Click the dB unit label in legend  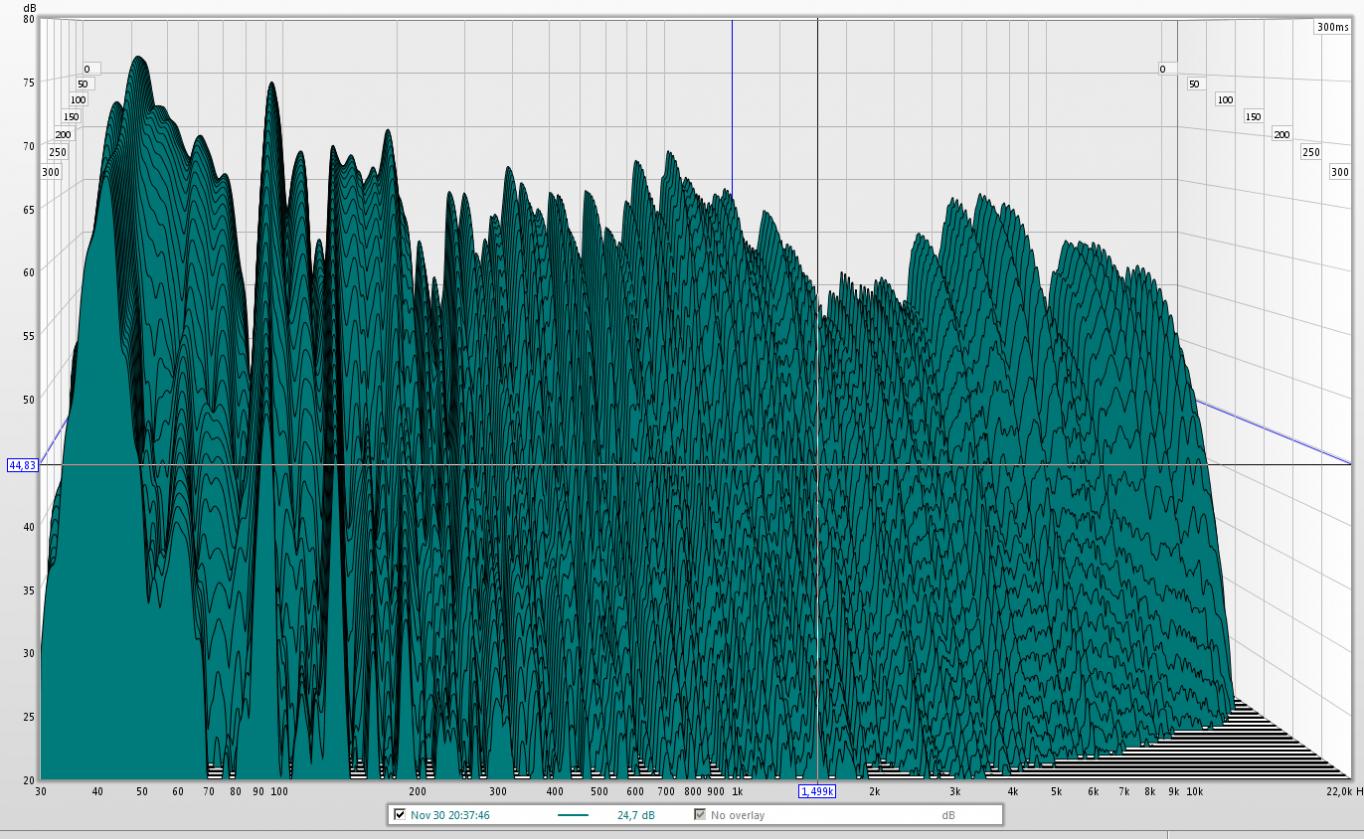click(948, 815)
